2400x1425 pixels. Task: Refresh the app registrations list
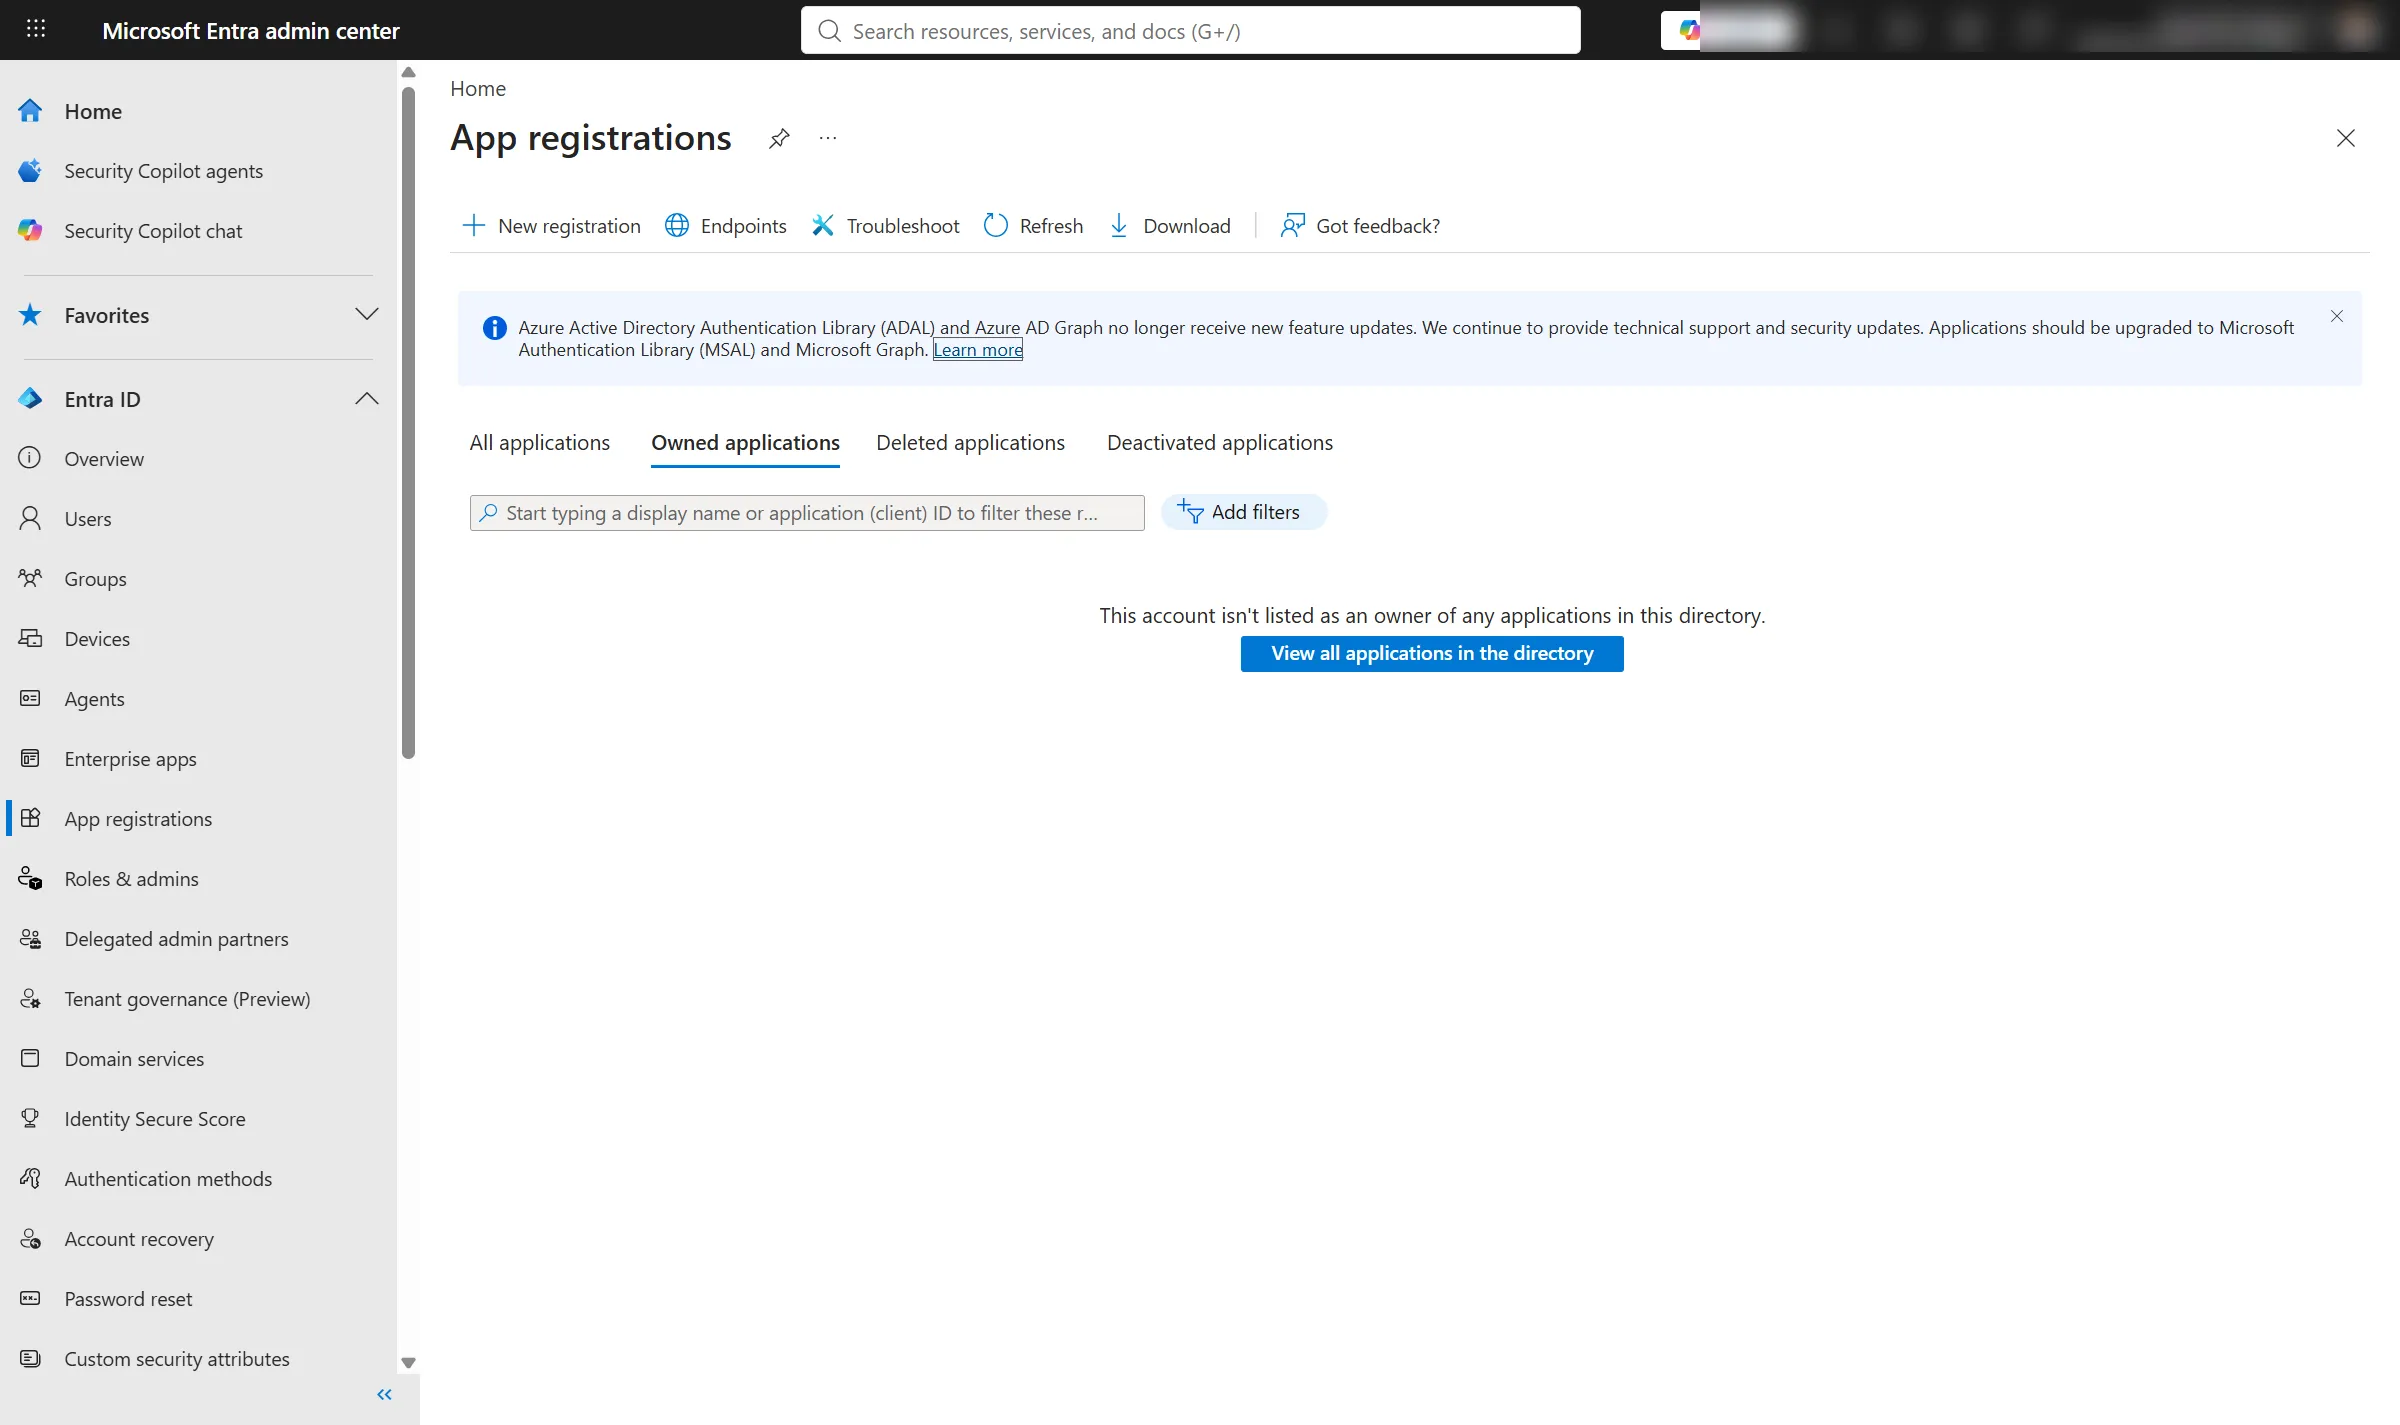click(1034, 226)
